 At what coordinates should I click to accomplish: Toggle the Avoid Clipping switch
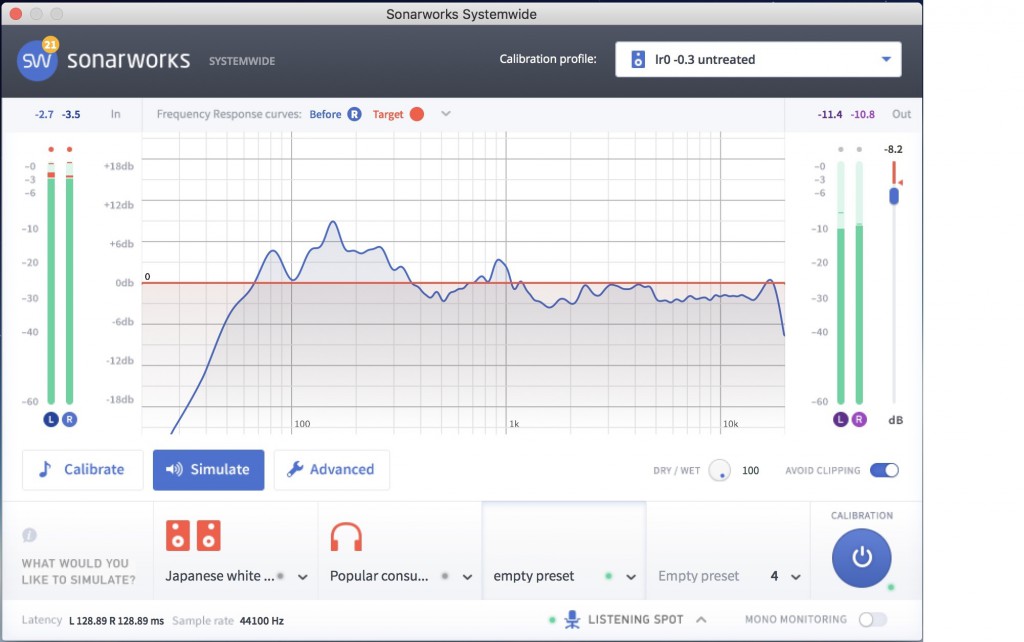tap(884, 470)
